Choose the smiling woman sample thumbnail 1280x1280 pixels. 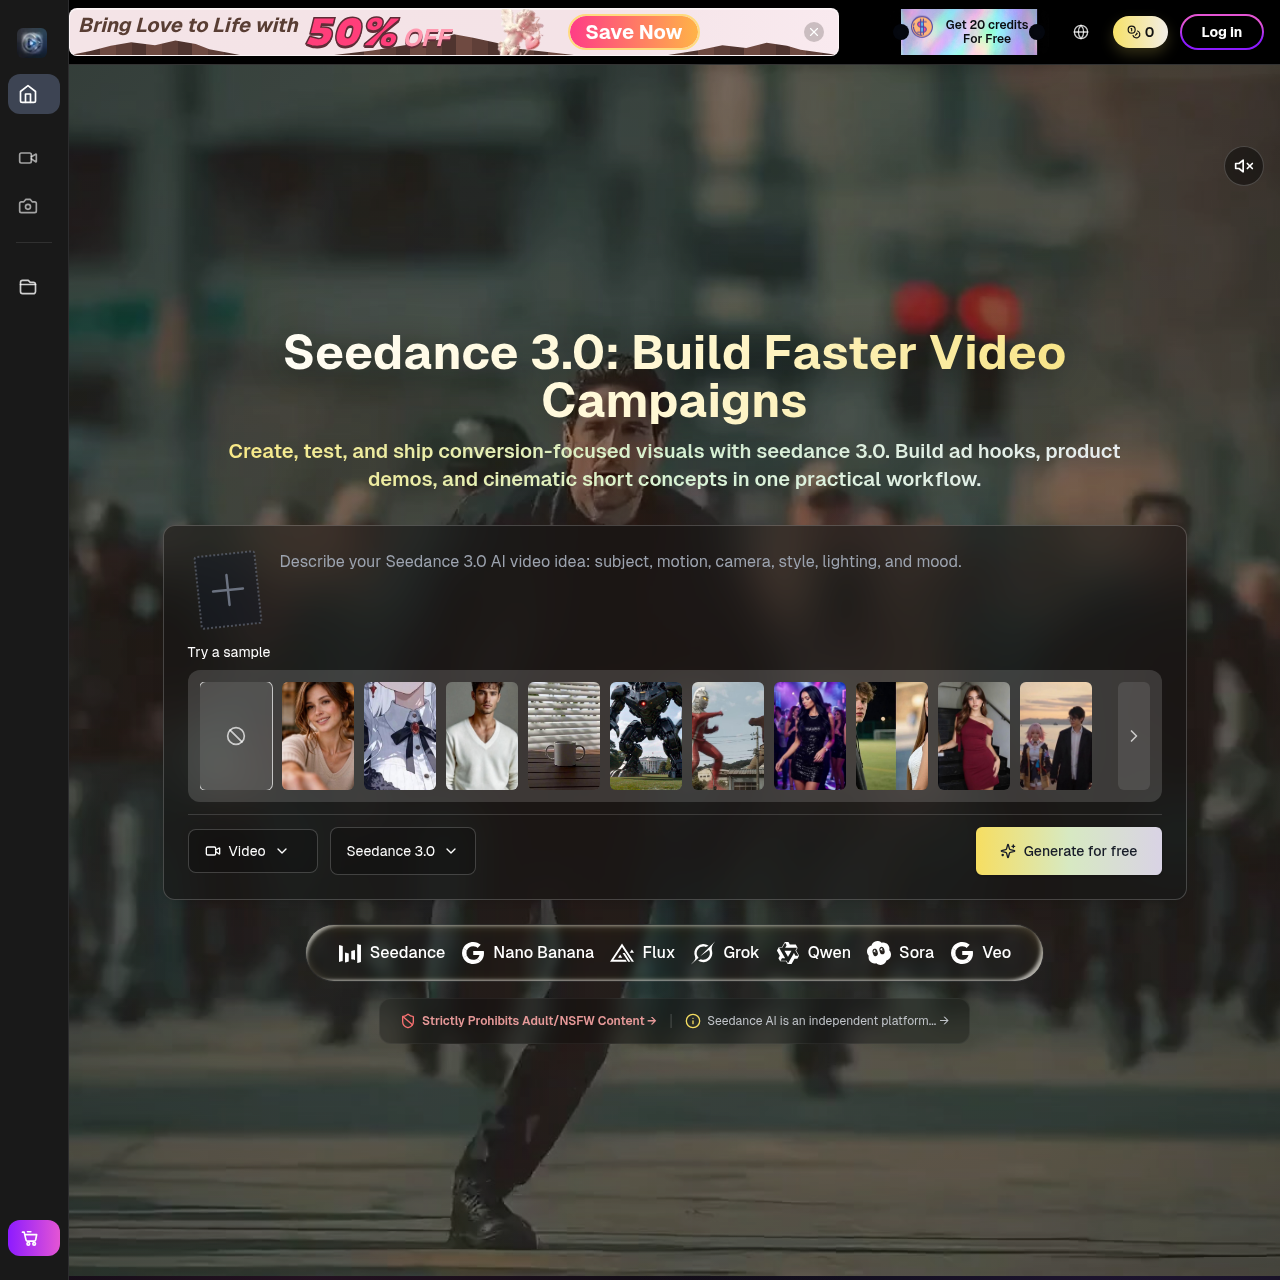(x=317, y=735)
